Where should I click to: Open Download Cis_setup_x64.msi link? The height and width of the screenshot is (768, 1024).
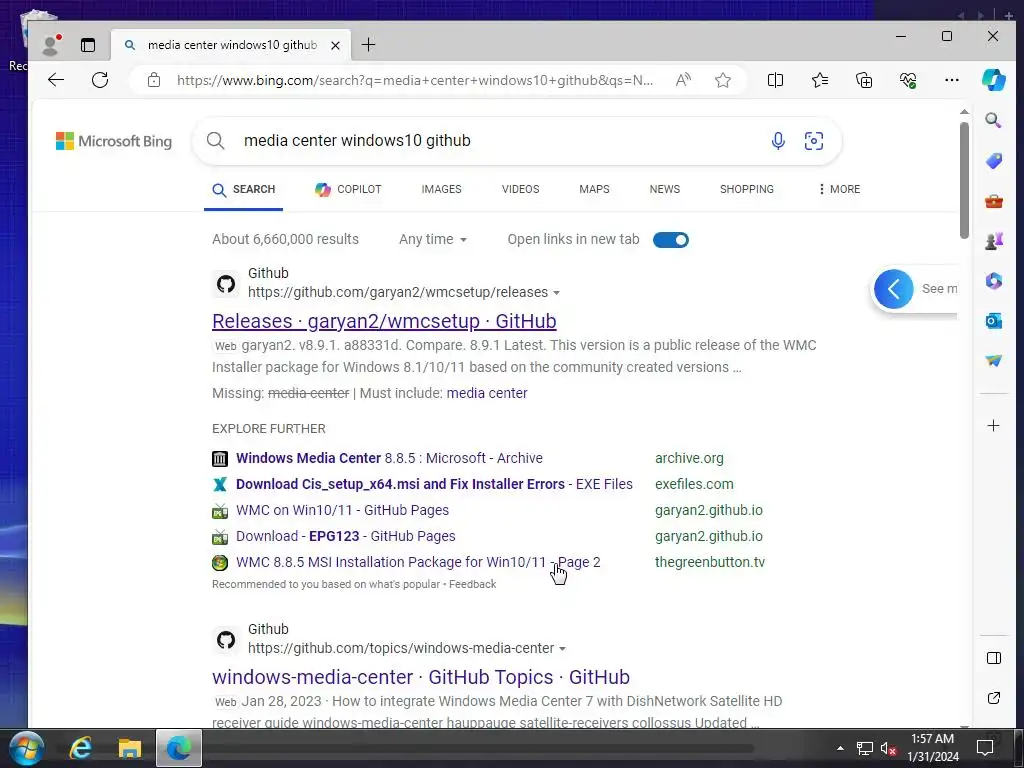(x=434, y=485)
